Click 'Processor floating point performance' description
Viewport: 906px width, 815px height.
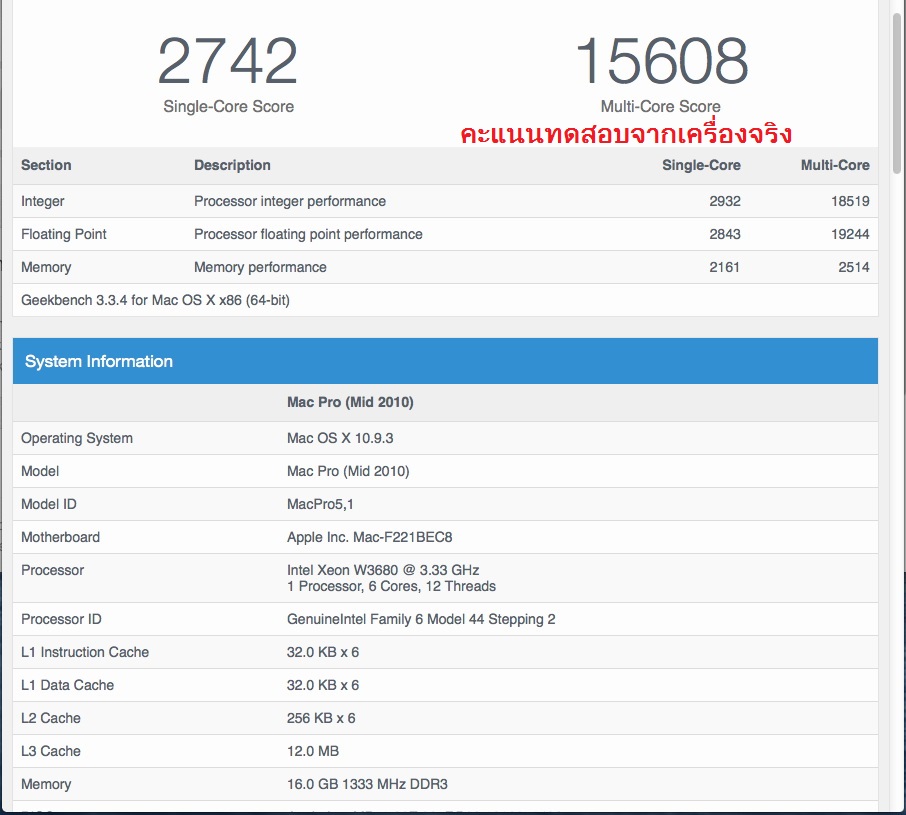click(x=308, y=234)
